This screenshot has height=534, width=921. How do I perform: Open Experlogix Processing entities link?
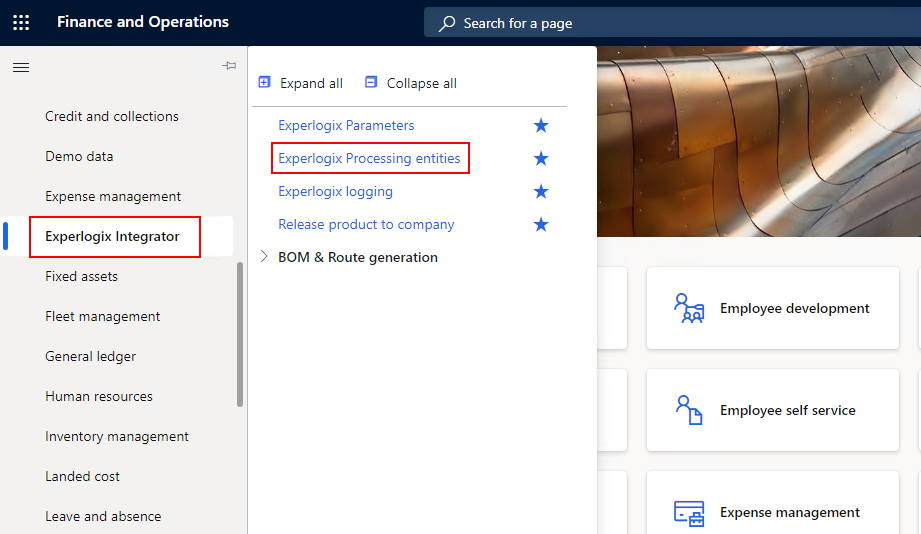(x=369, y=158)
